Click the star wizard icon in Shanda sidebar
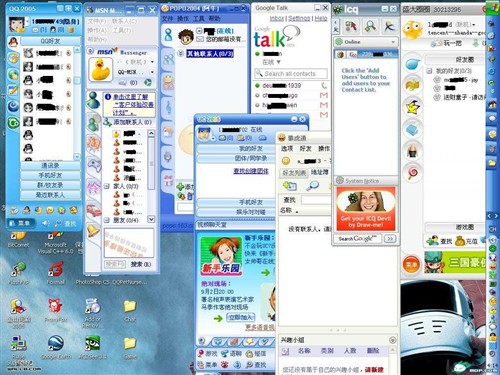This screenshot has height=375, width=500. tap(413, 107)
